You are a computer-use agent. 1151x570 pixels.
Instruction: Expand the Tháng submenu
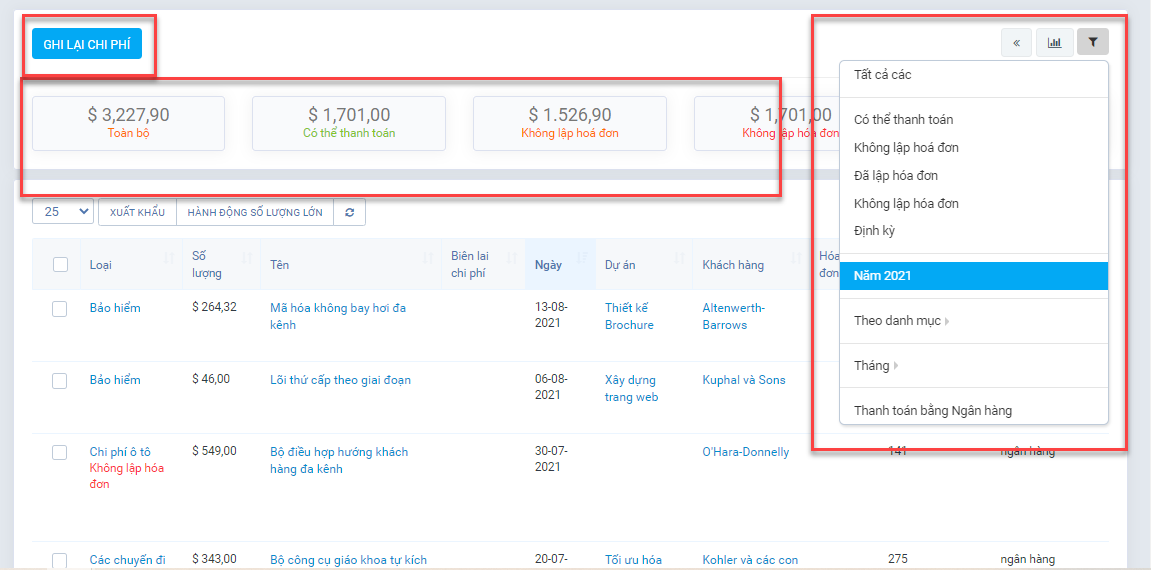point(875,366)
